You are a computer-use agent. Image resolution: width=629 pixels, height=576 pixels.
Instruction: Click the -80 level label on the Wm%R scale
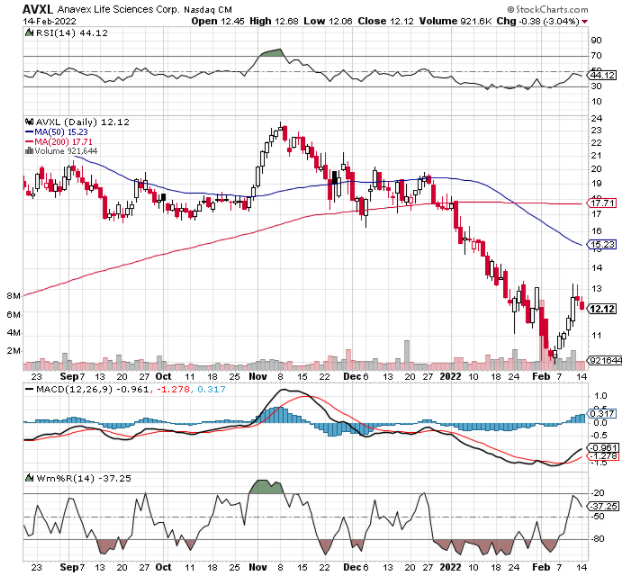pyautogui.click(x=597, y=539)
